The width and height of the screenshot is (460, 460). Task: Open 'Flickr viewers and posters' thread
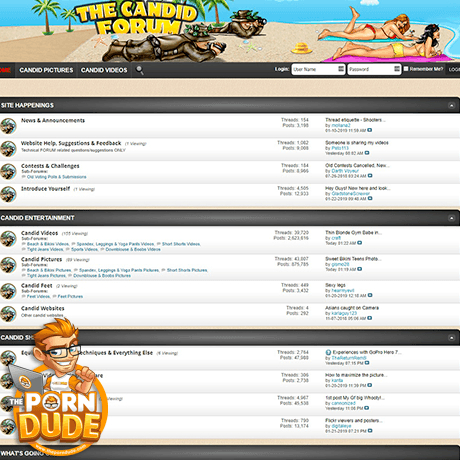click(353, 420)
